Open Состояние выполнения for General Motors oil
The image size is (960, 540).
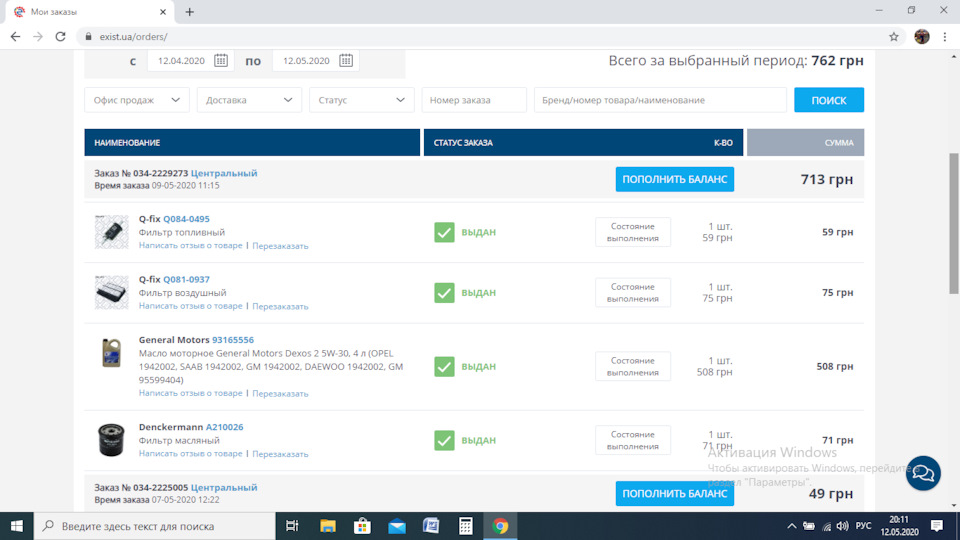(632, 366)
